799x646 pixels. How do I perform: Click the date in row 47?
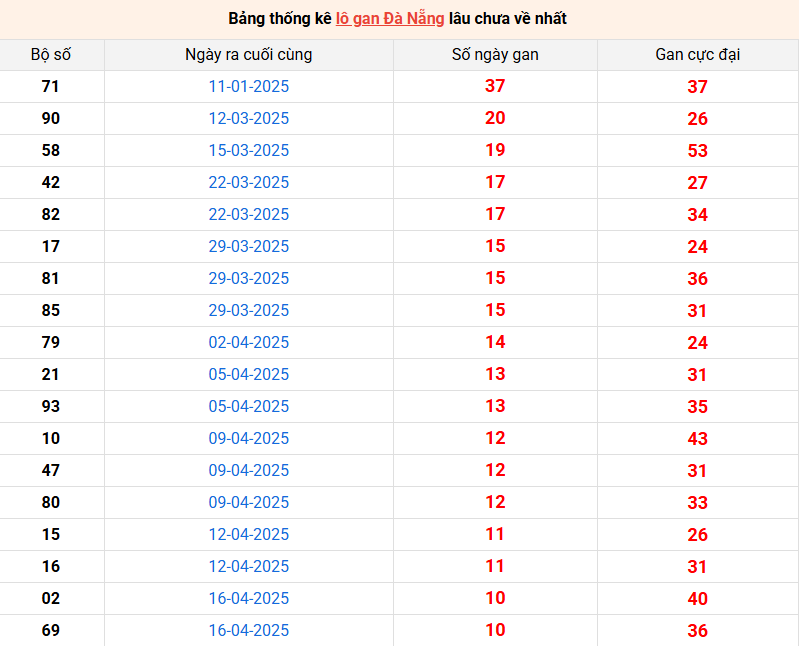(x=249, y=470)
